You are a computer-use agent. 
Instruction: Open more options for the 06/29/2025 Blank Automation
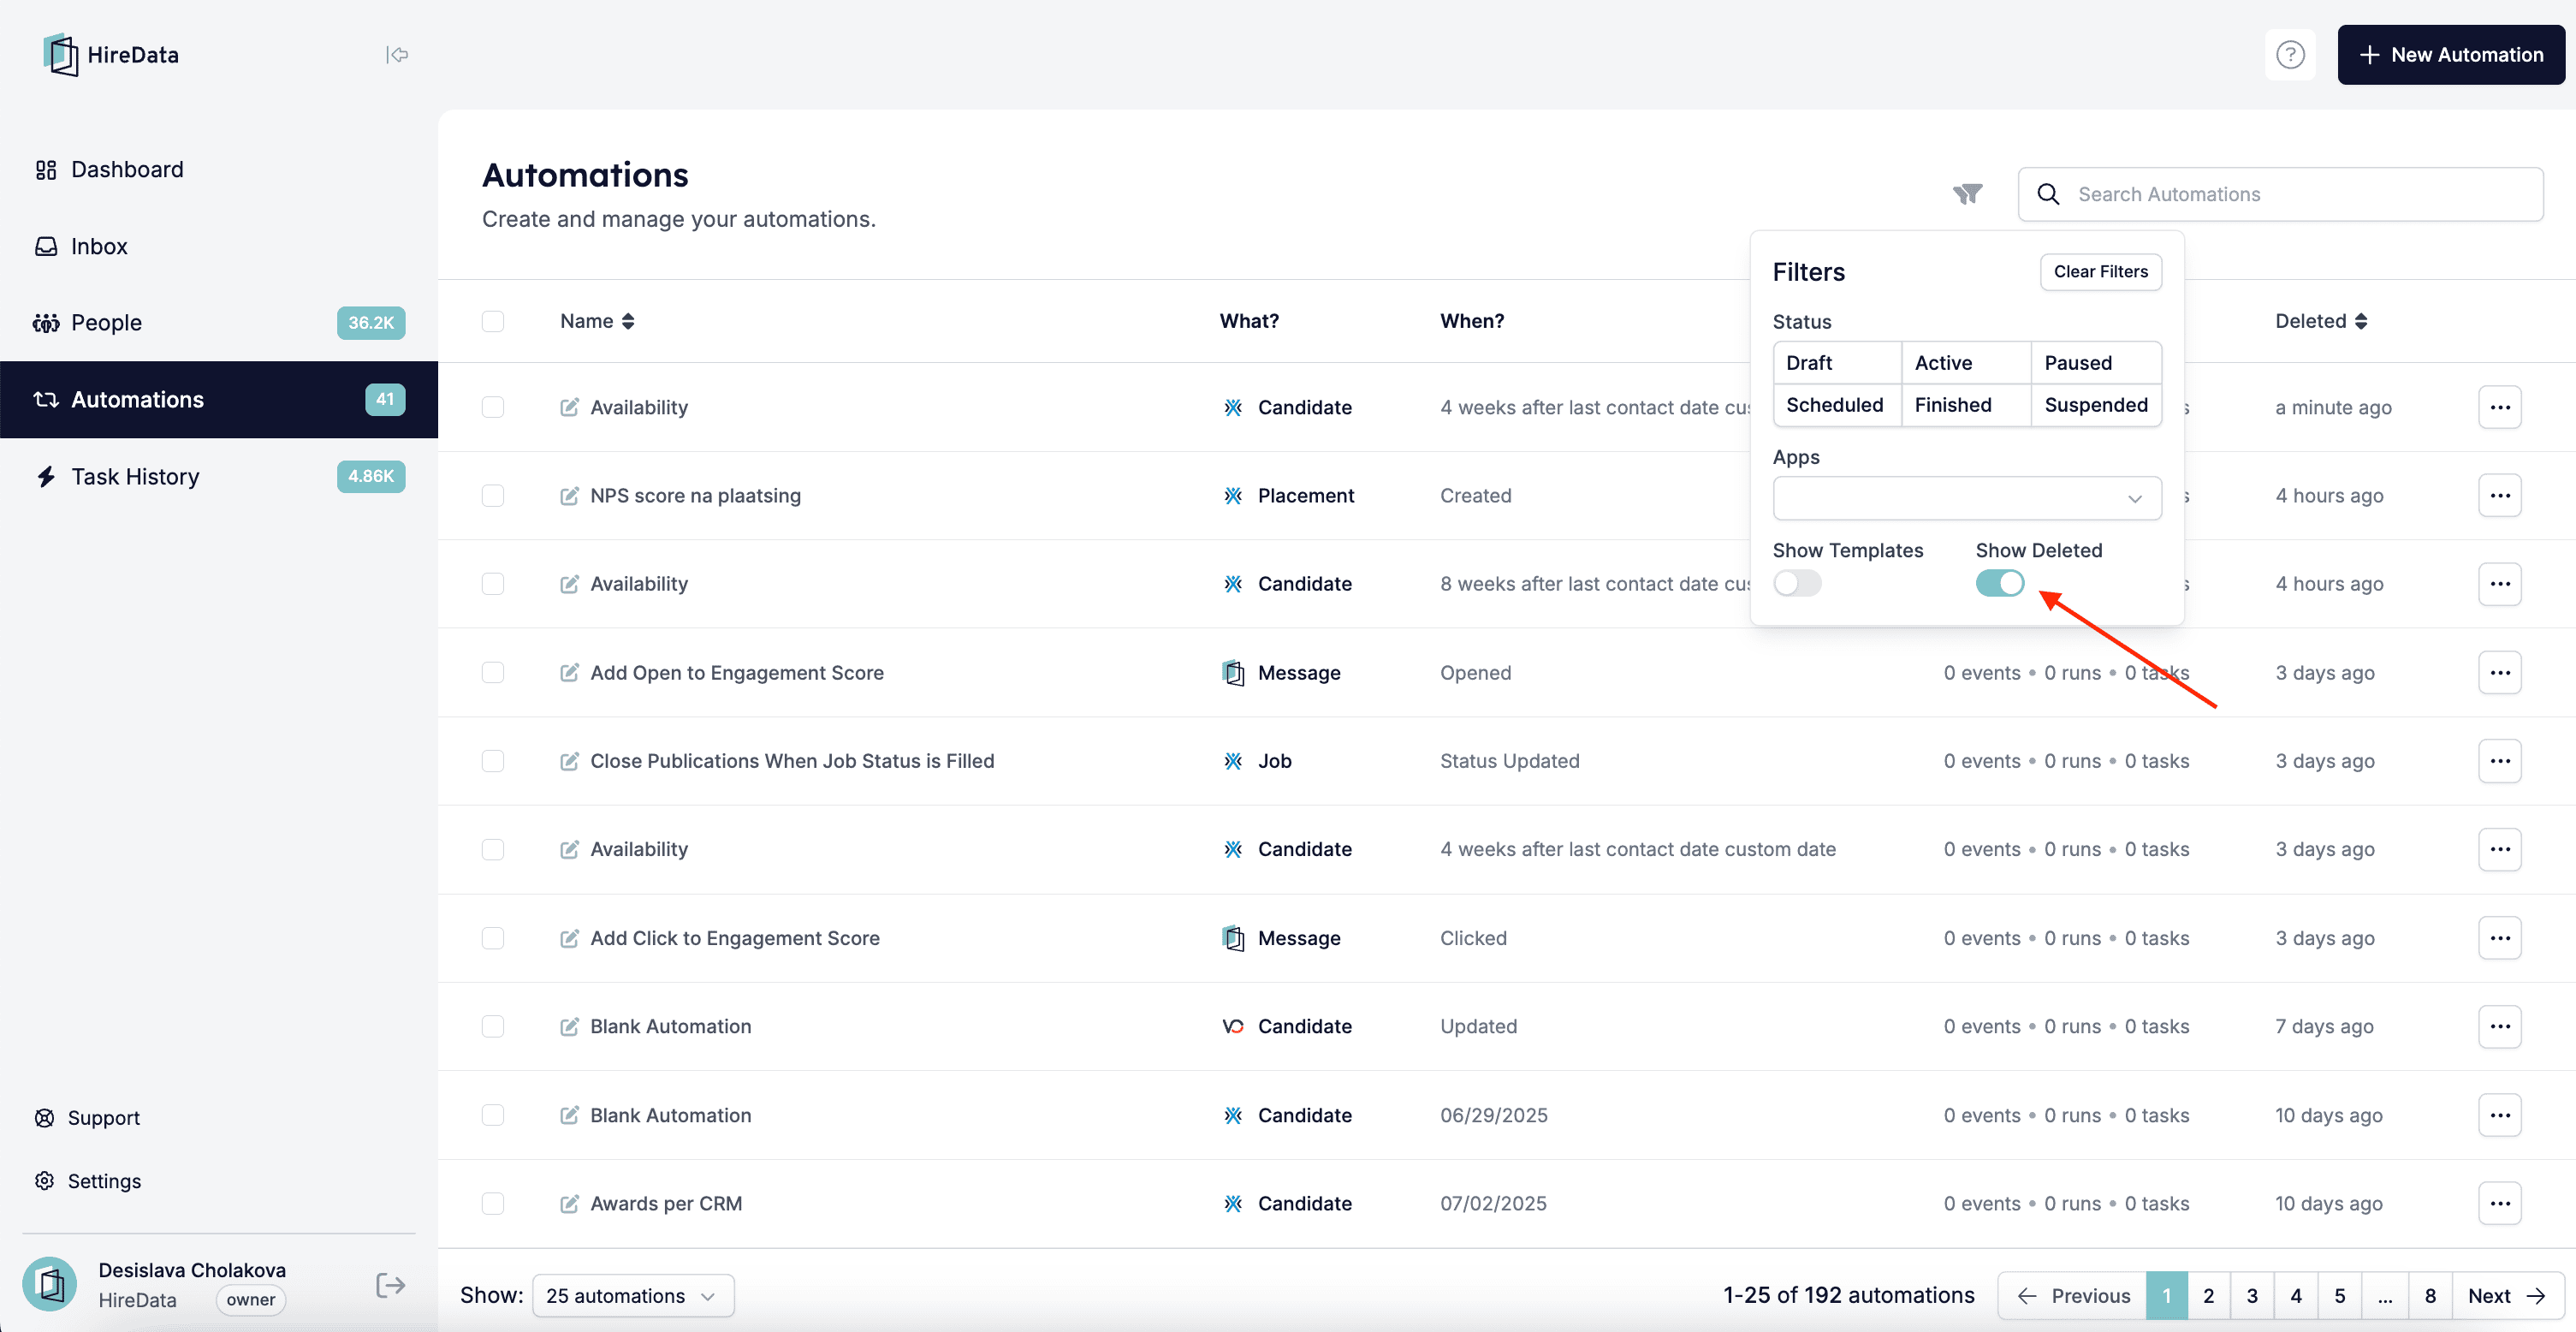tap(2499, 1115)
